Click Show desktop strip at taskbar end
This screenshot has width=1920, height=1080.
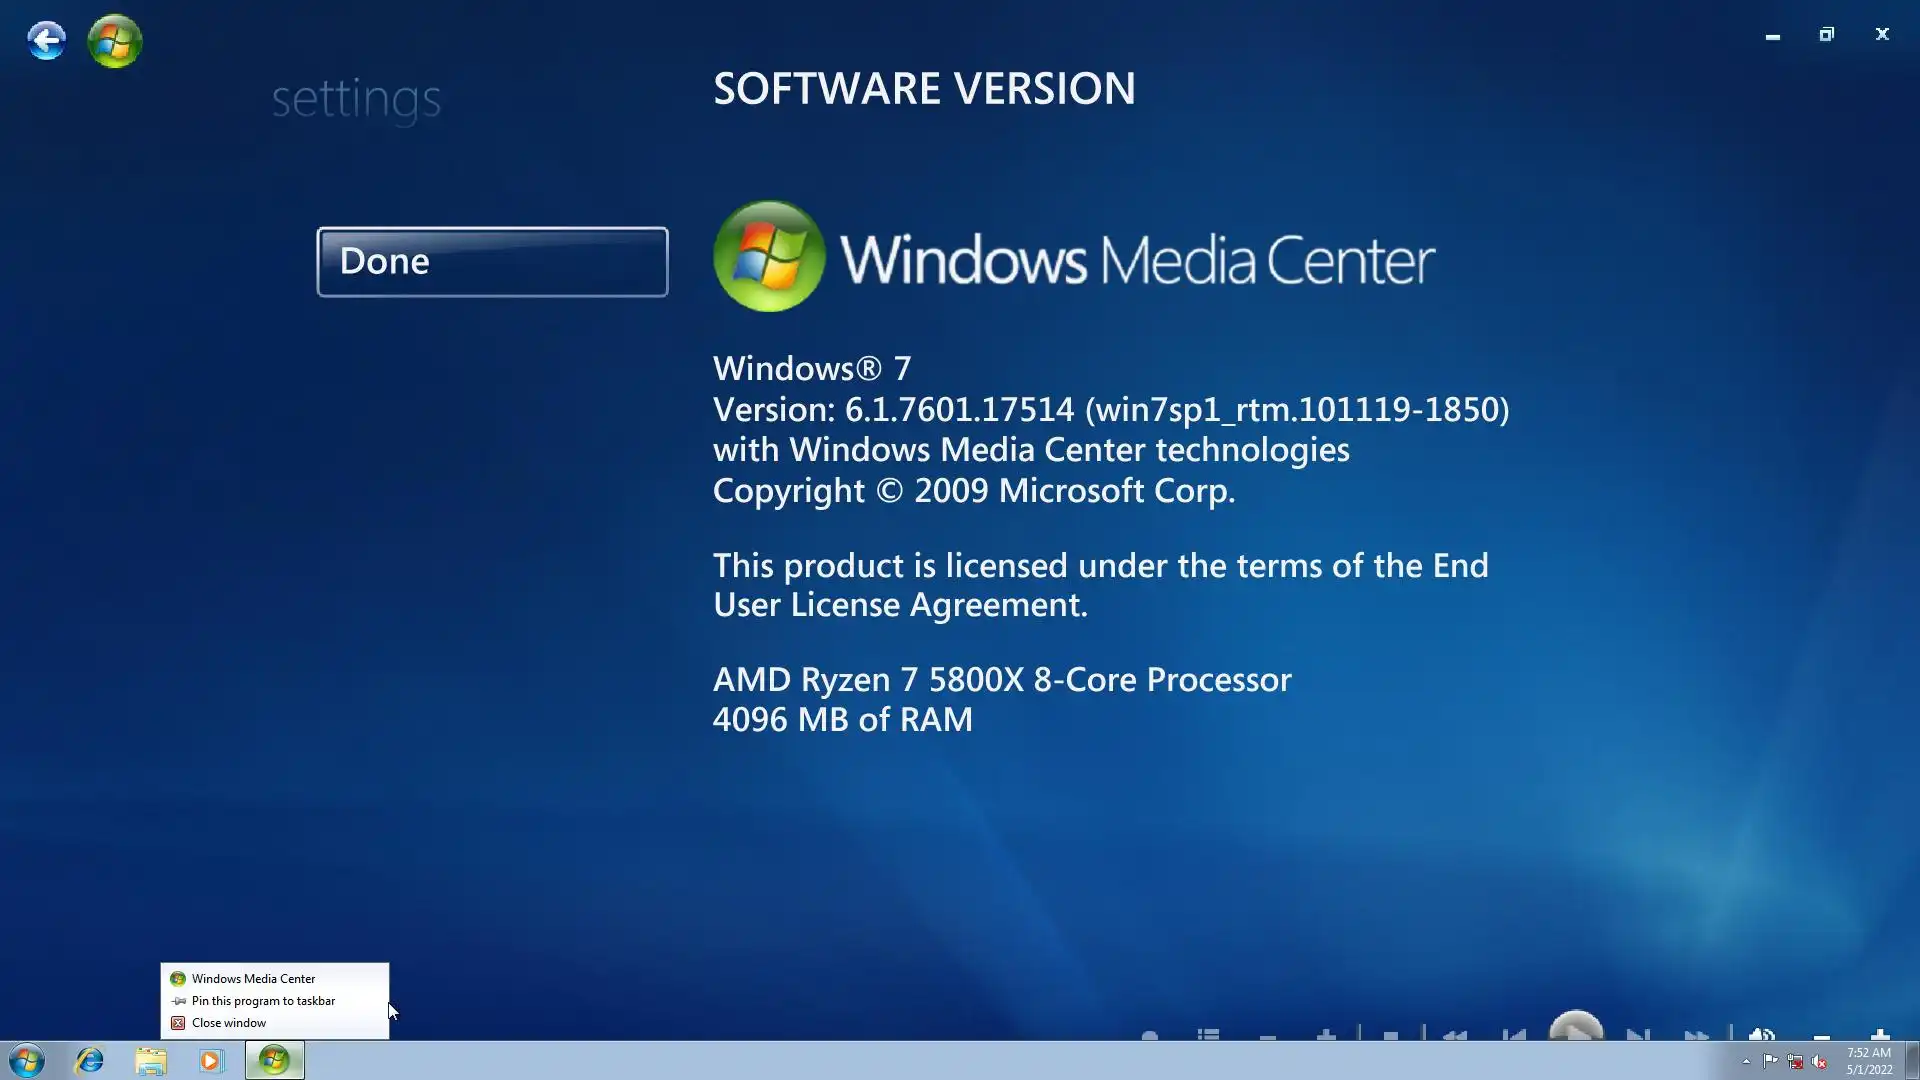coord(1912,1060)
